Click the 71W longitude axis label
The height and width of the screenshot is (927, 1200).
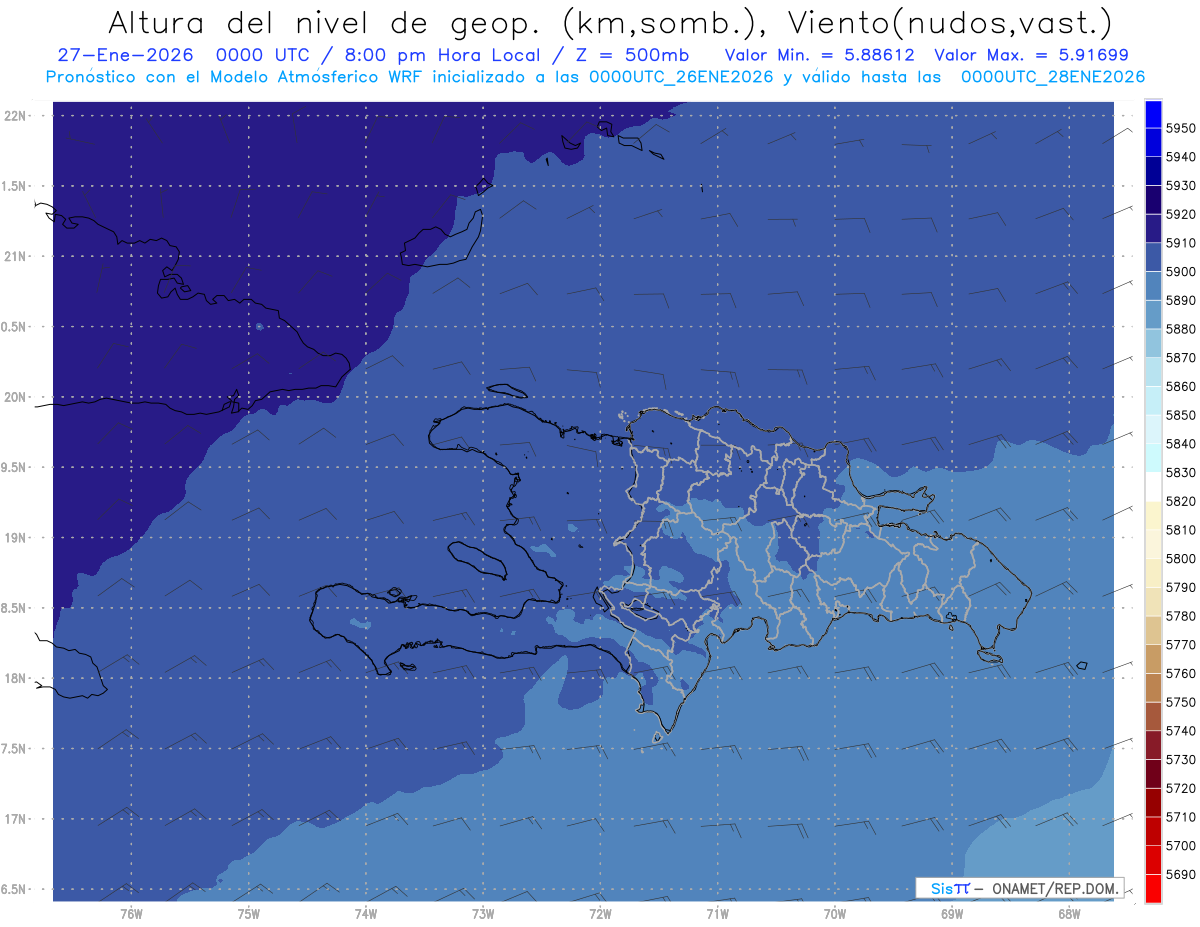point(717,913)
